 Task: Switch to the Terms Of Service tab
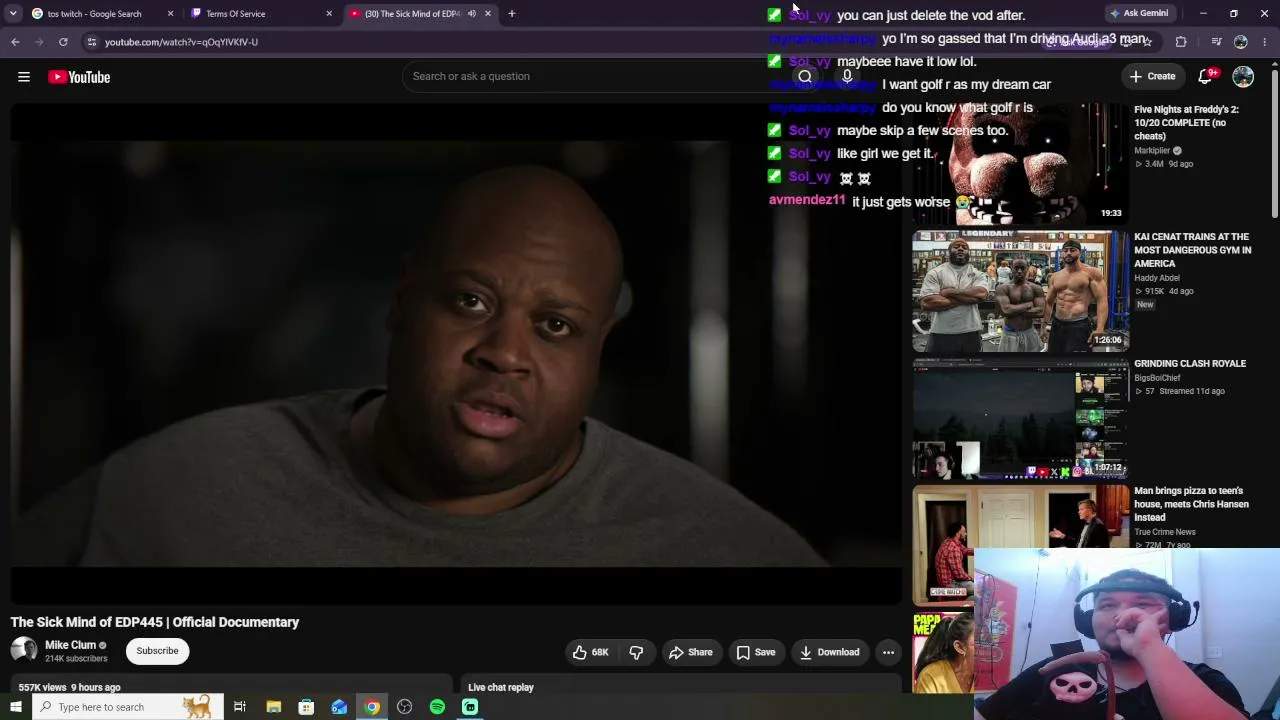point(262,13)
